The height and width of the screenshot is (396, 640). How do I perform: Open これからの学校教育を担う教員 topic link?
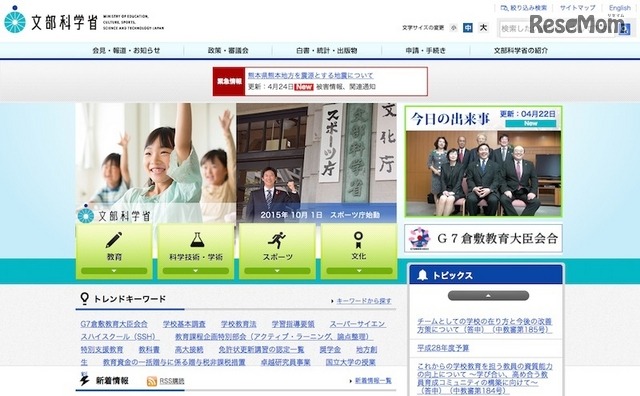484,378
